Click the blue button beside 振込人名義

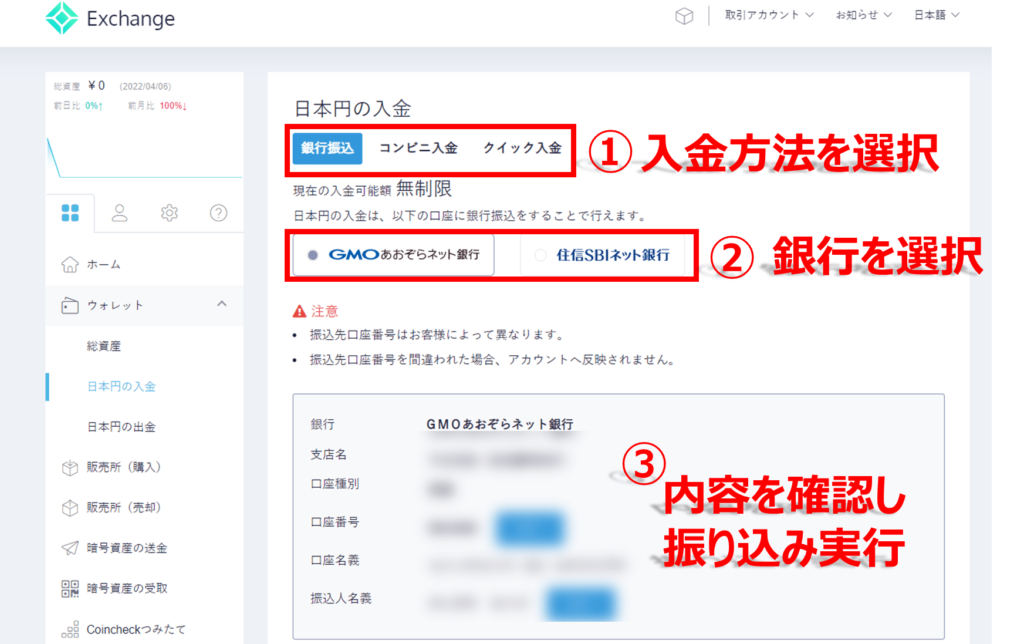point(581,604)
